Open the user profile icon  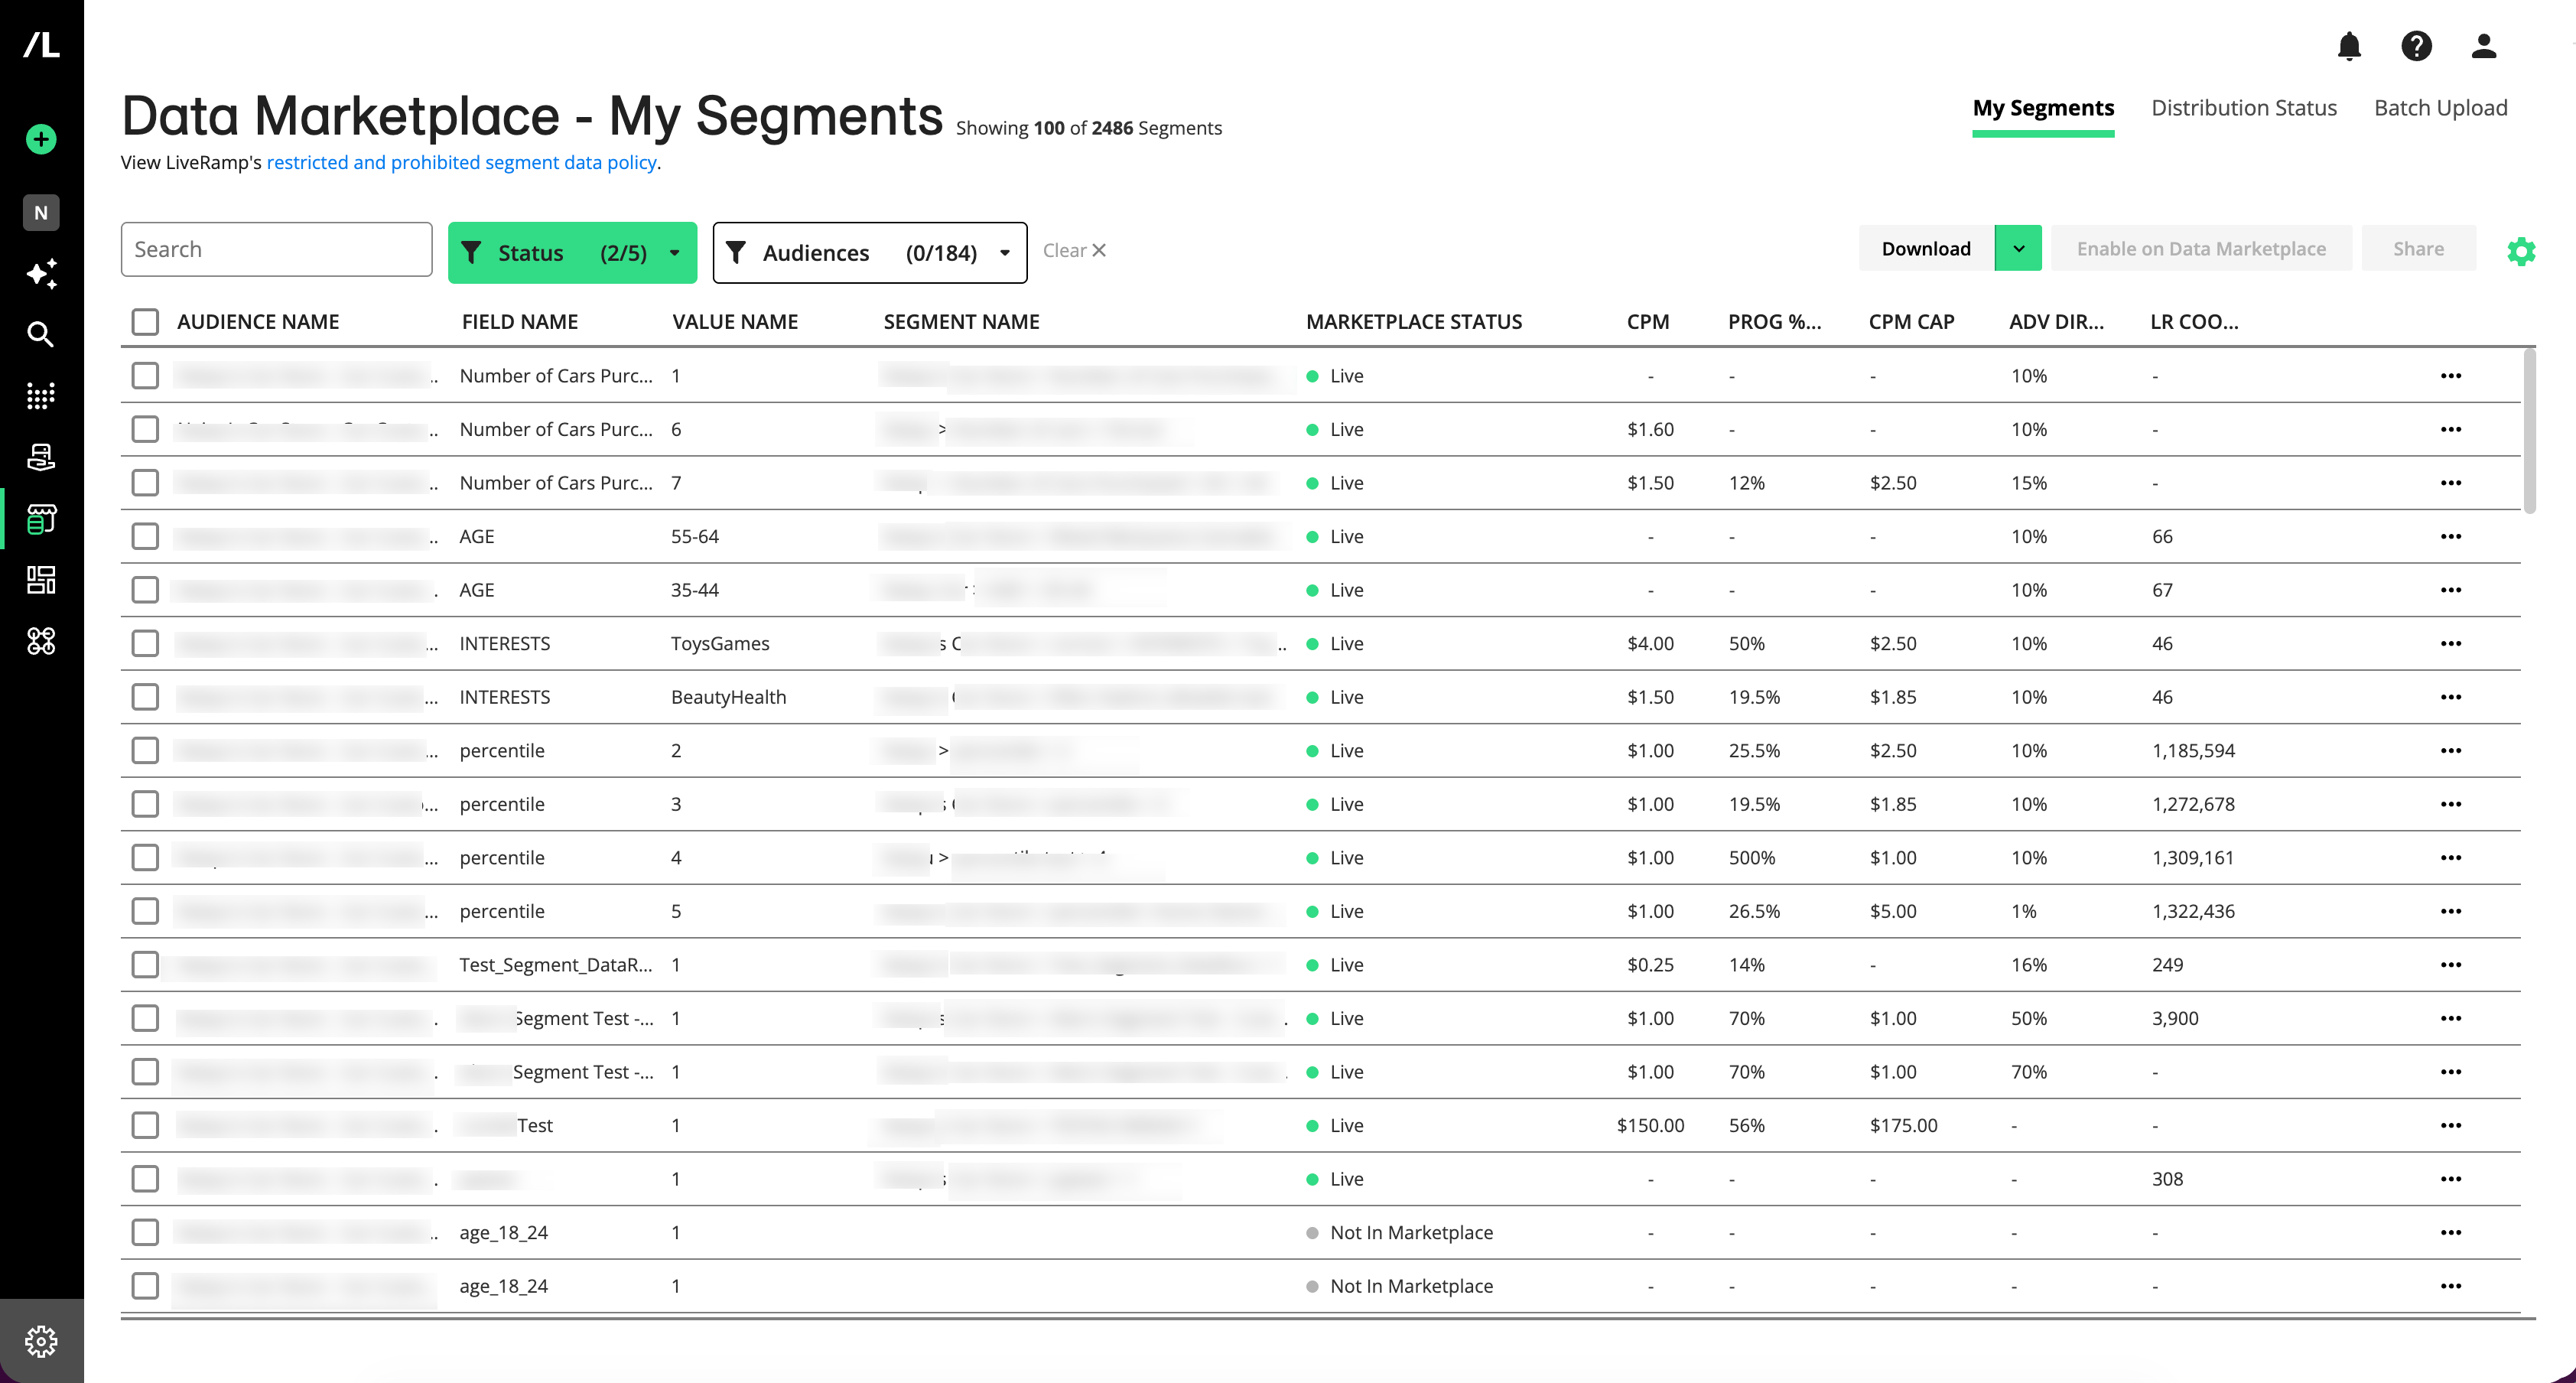point(2484,46)
